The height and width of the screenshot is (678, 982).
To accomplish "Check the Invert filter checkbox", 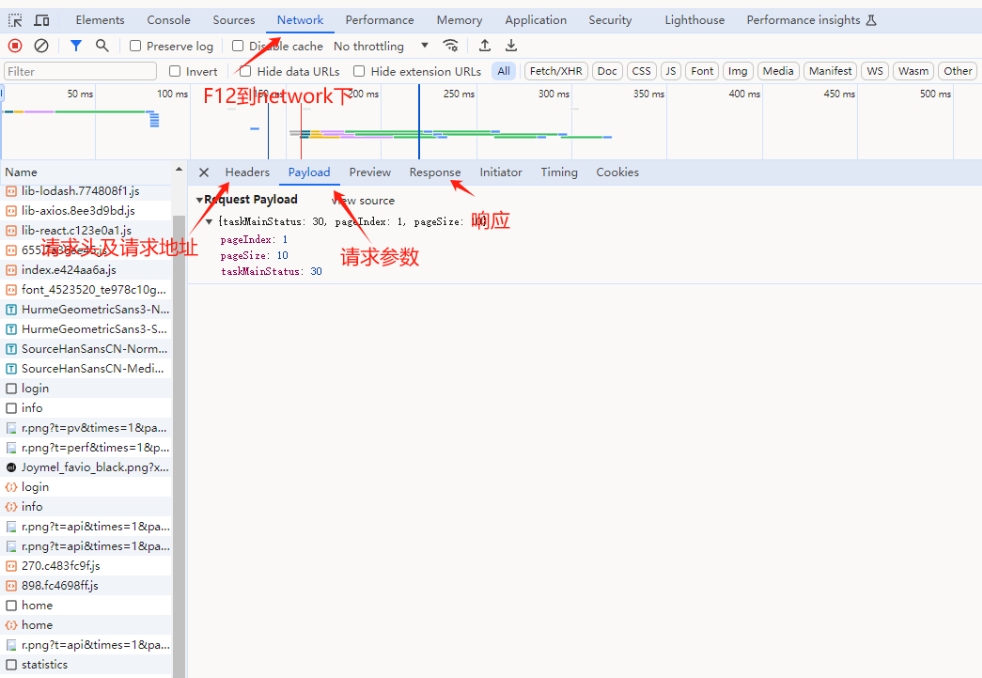I will 175,71.
